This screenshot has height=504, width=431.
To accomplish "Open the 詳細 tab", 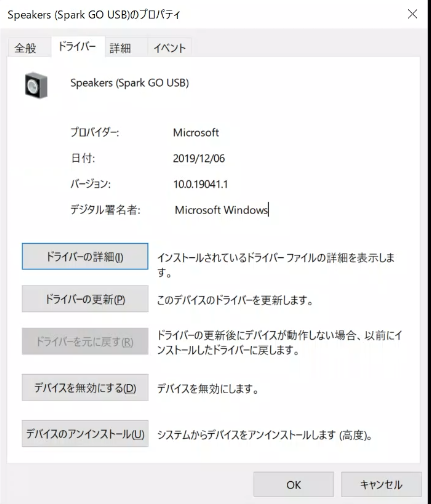I will pyautogui.click(x=120, y=48).
